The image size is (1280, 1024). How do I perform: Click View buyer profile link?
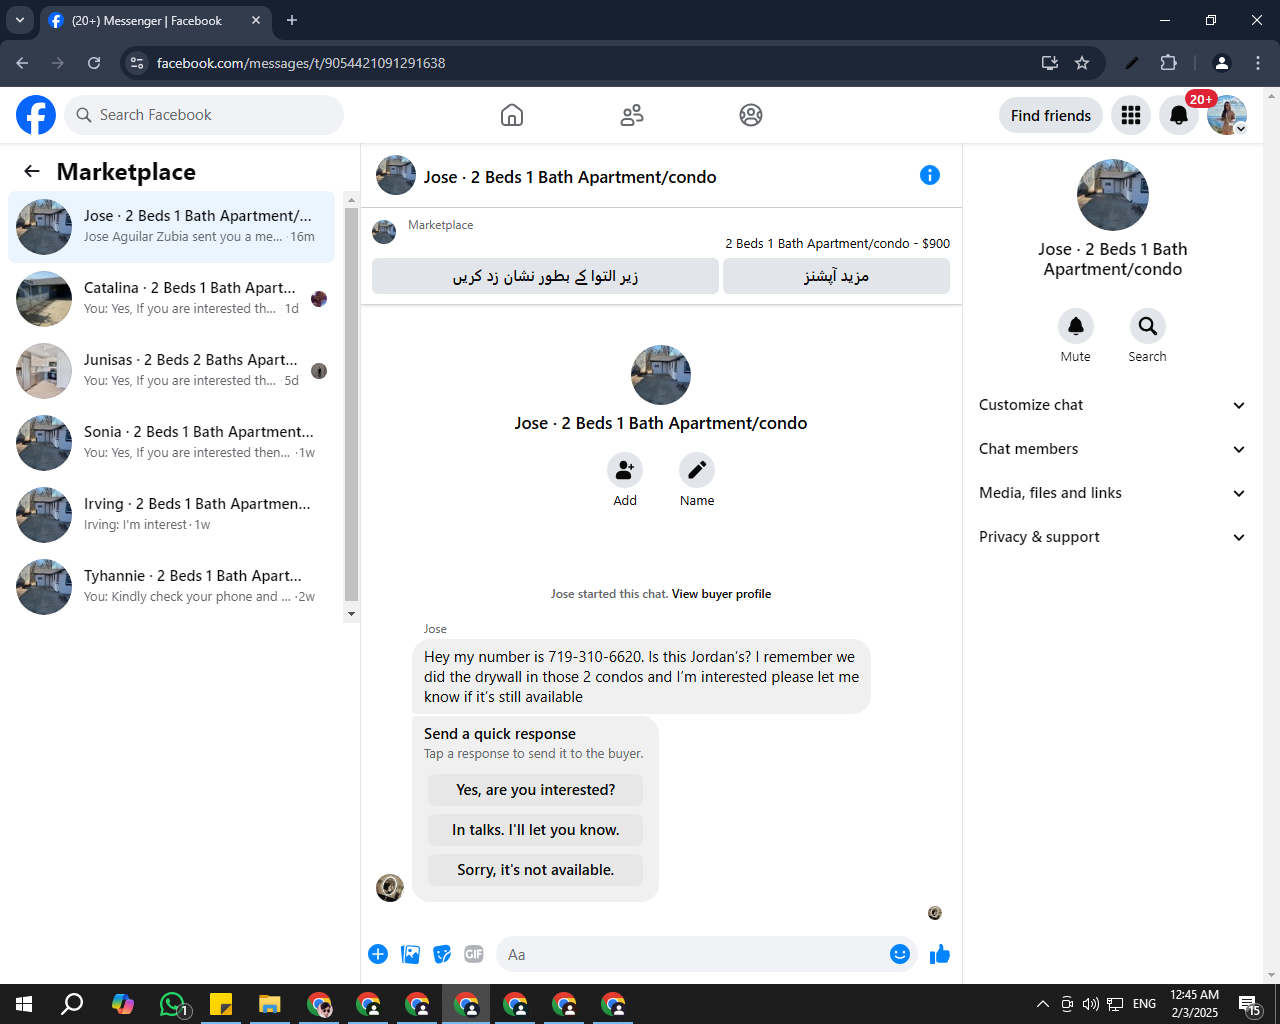coord(721,594)
